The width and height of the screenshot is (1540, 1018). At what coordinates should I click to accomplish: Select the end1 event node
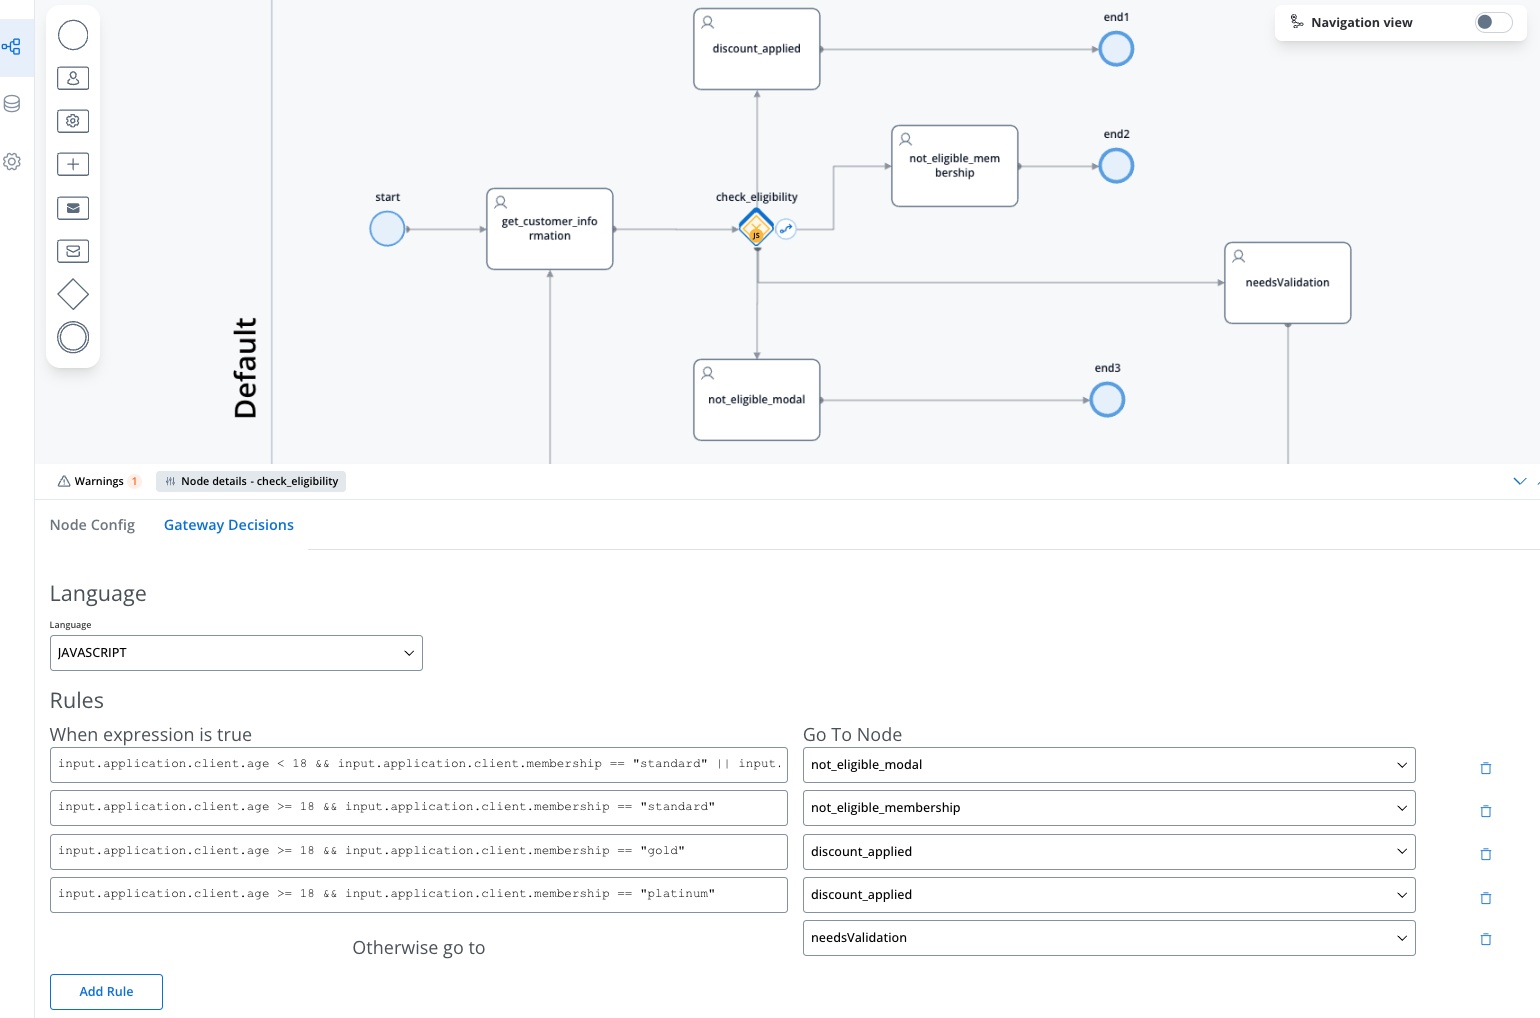(x=1116, y=49)
